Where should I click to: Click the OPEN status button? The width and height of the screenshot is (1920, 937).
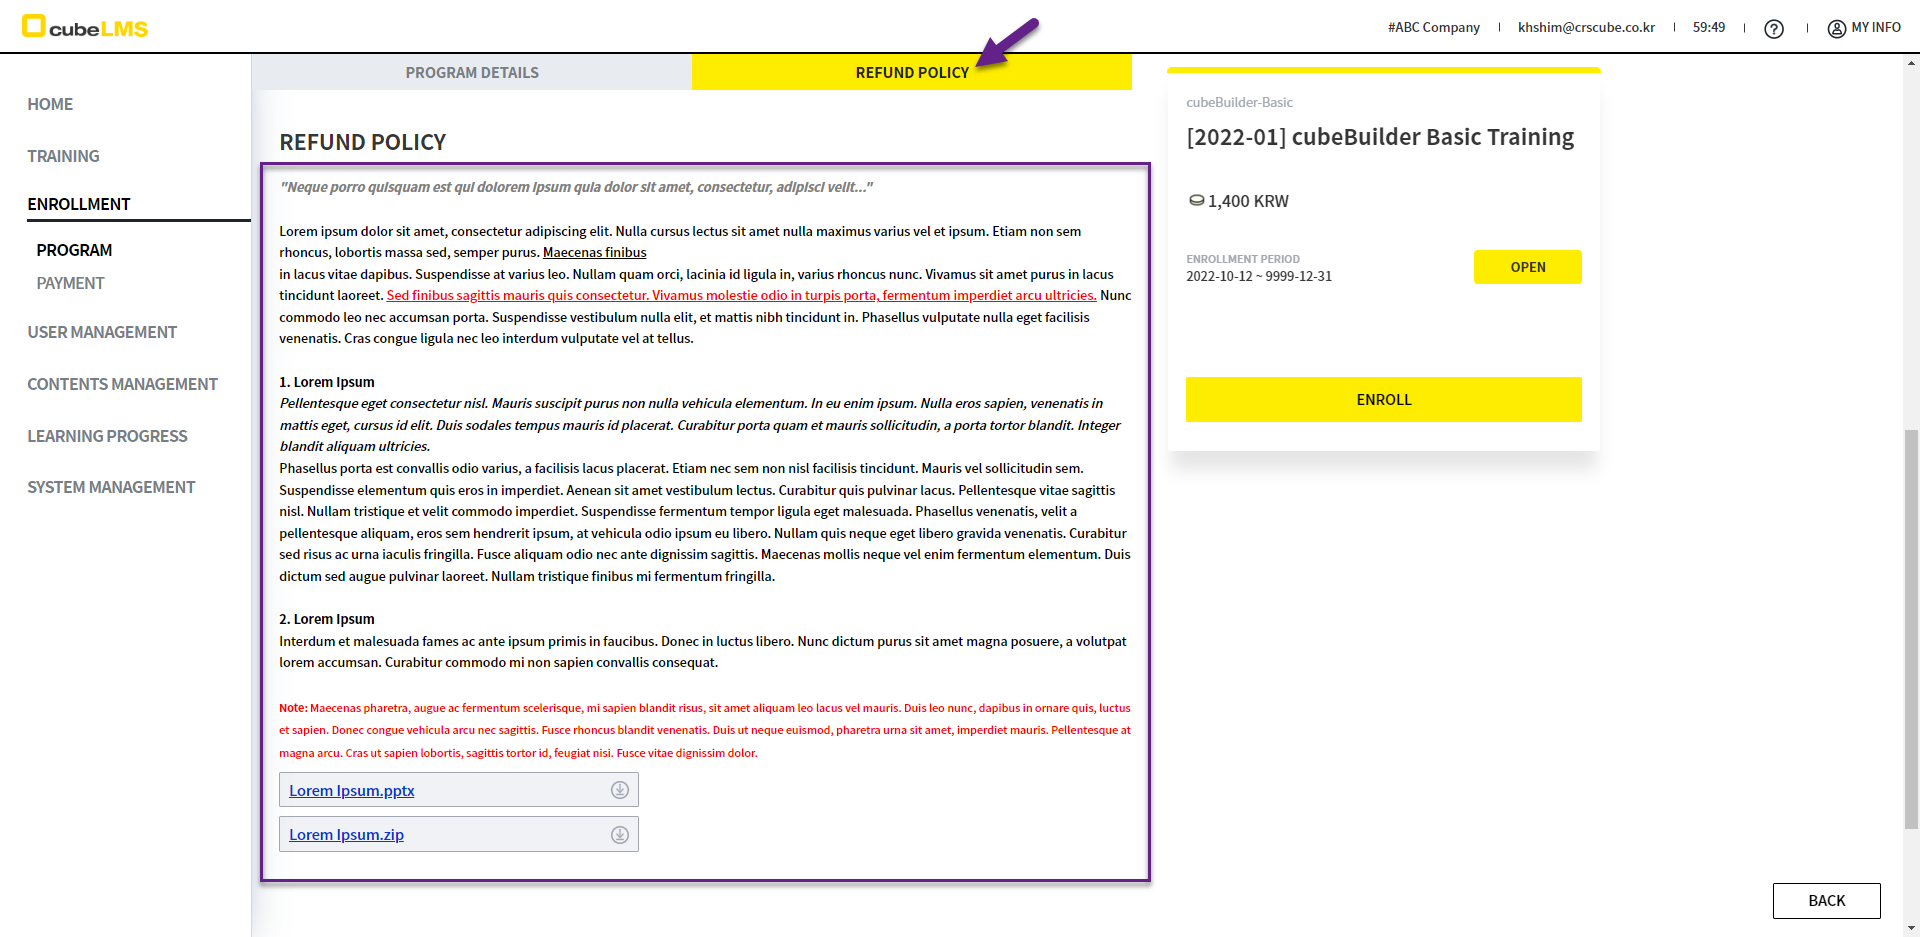(1527, 267)
